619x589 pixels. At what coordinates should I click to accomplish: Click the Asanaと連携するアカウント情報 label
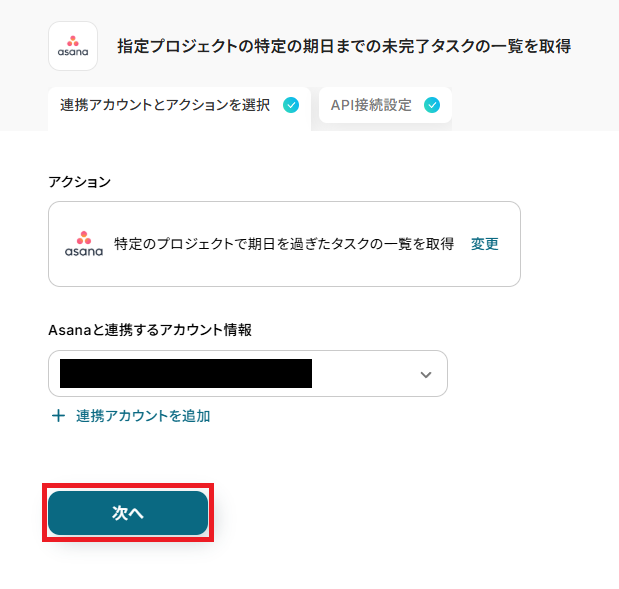150,330
